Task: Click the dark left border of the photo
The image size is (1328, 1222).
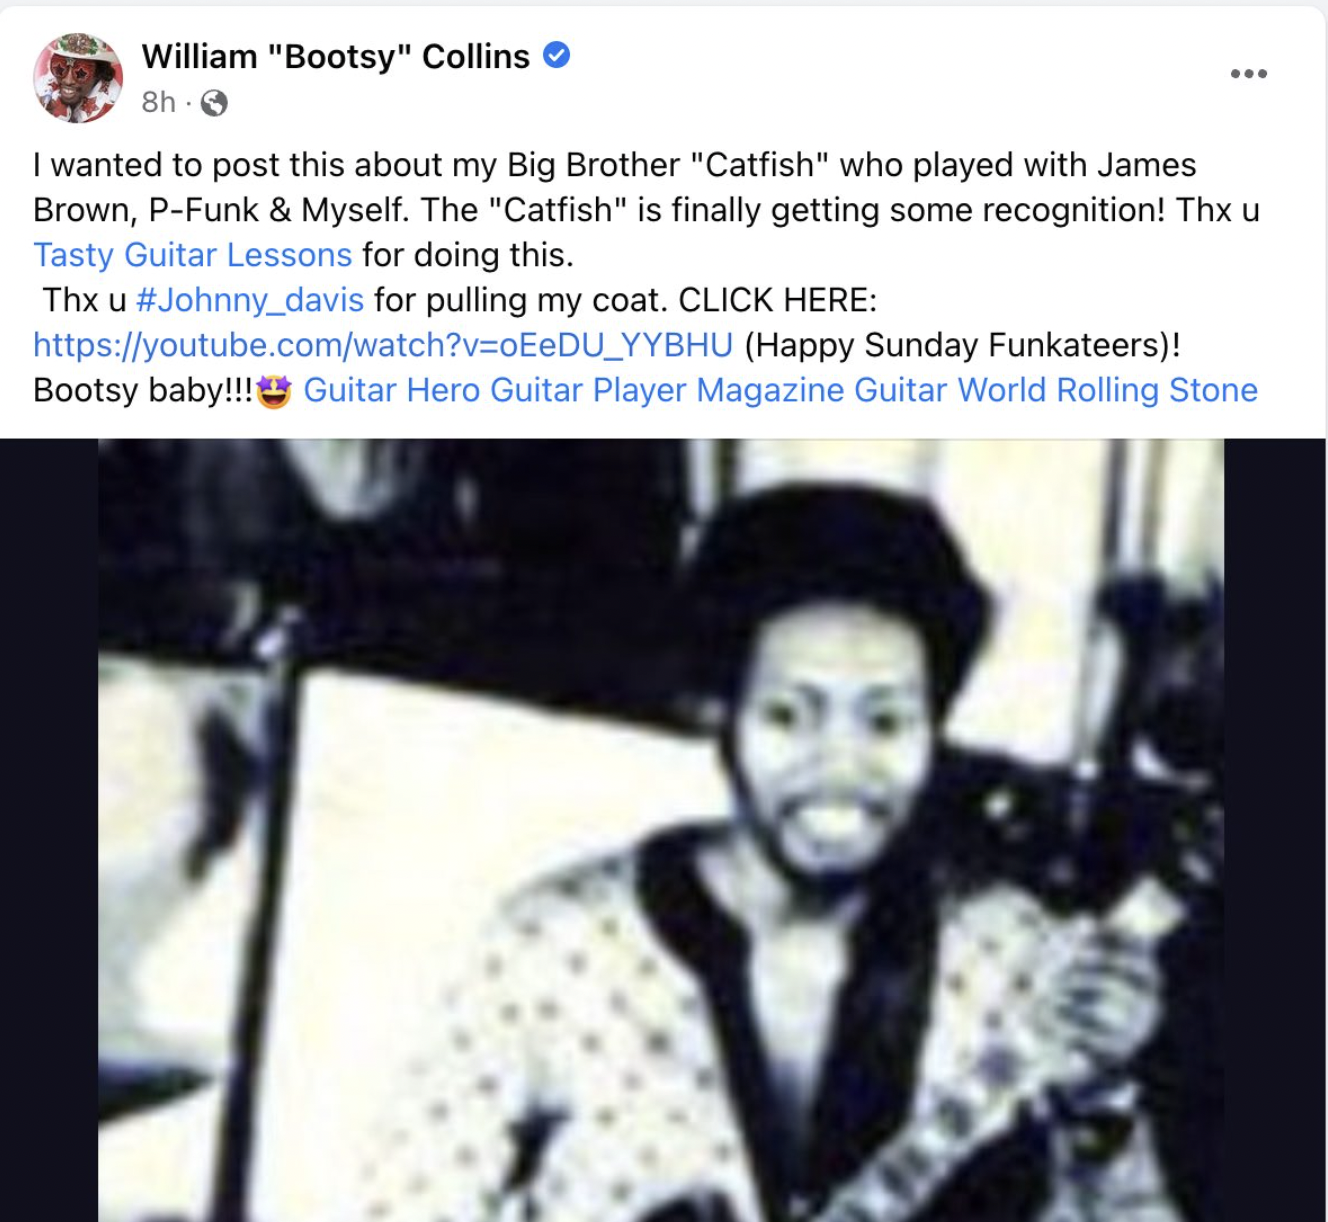Action: tap(49, 830)
